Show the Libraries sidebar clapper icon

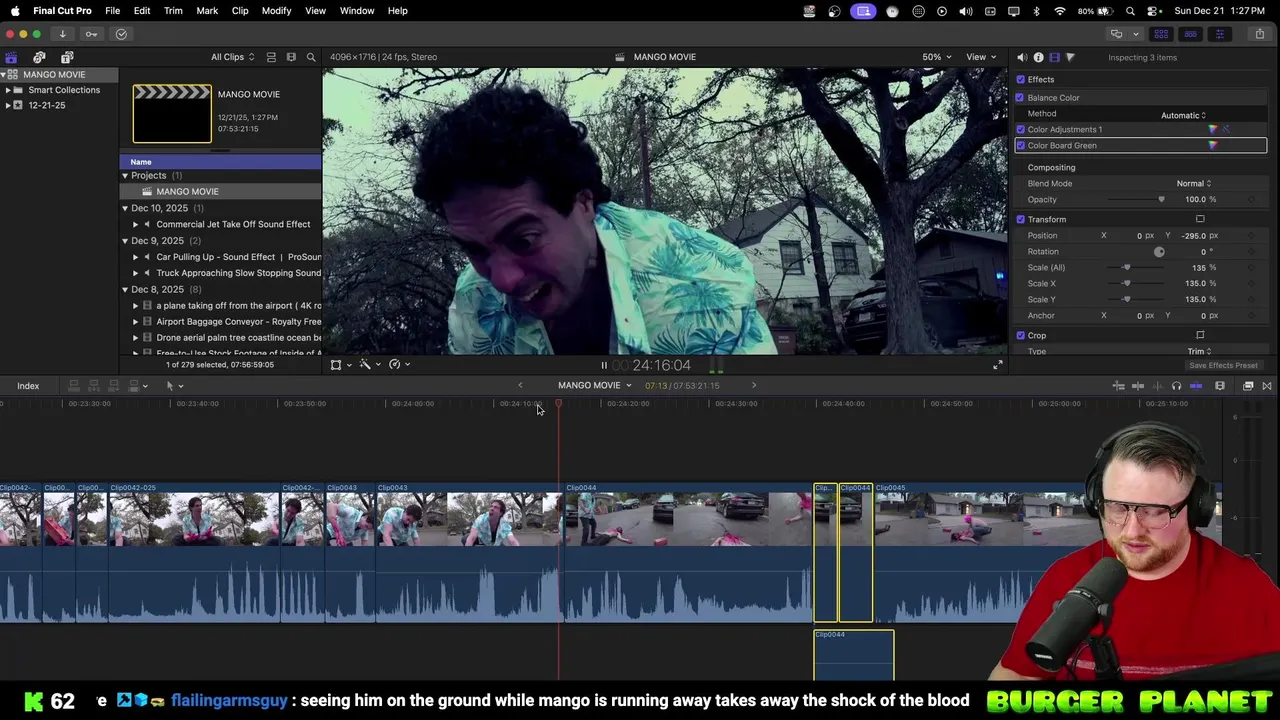point(11,57)
